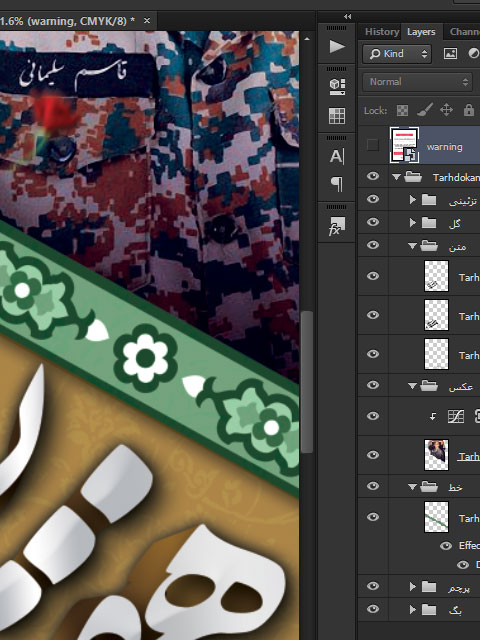The height and width of the screenshot is (640, 480).
Task: Open the Kind filter dropdown
Action: tap(397, 54)
